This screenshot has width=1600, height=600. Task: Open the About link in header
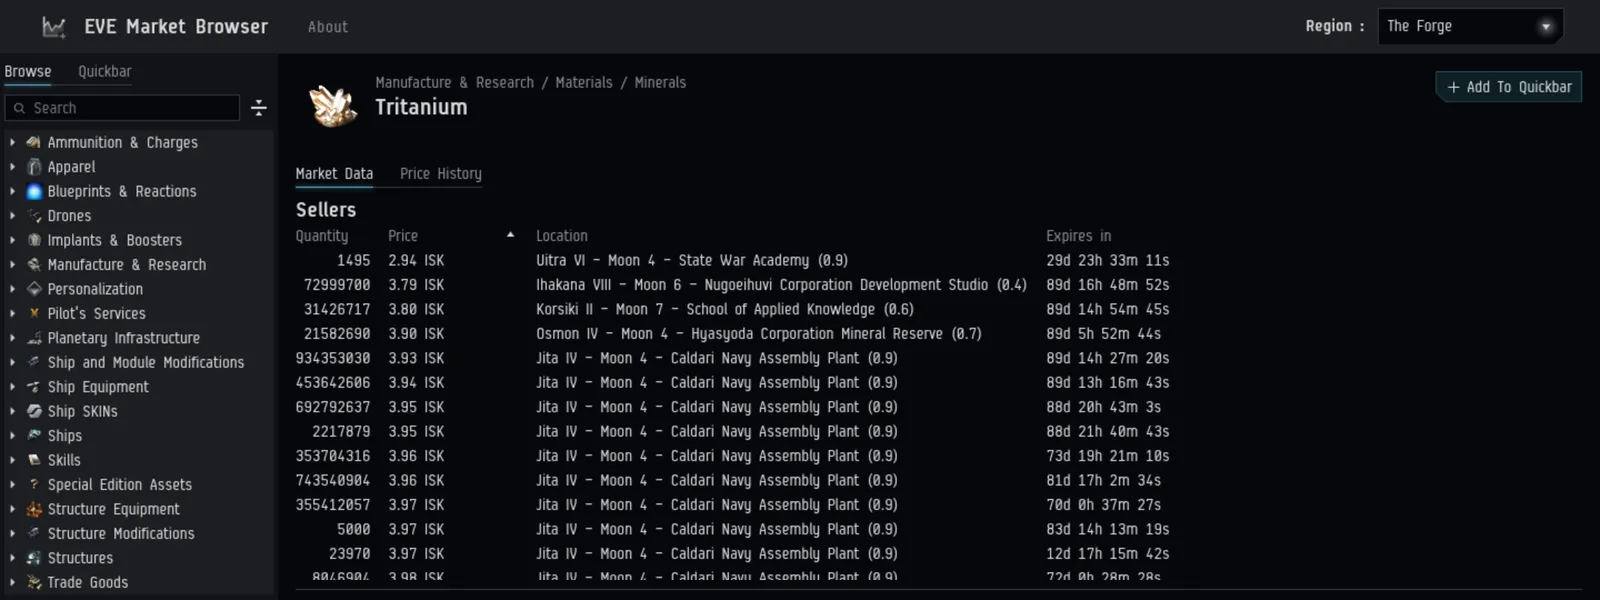pyautogui.click(x=328, y=27)
